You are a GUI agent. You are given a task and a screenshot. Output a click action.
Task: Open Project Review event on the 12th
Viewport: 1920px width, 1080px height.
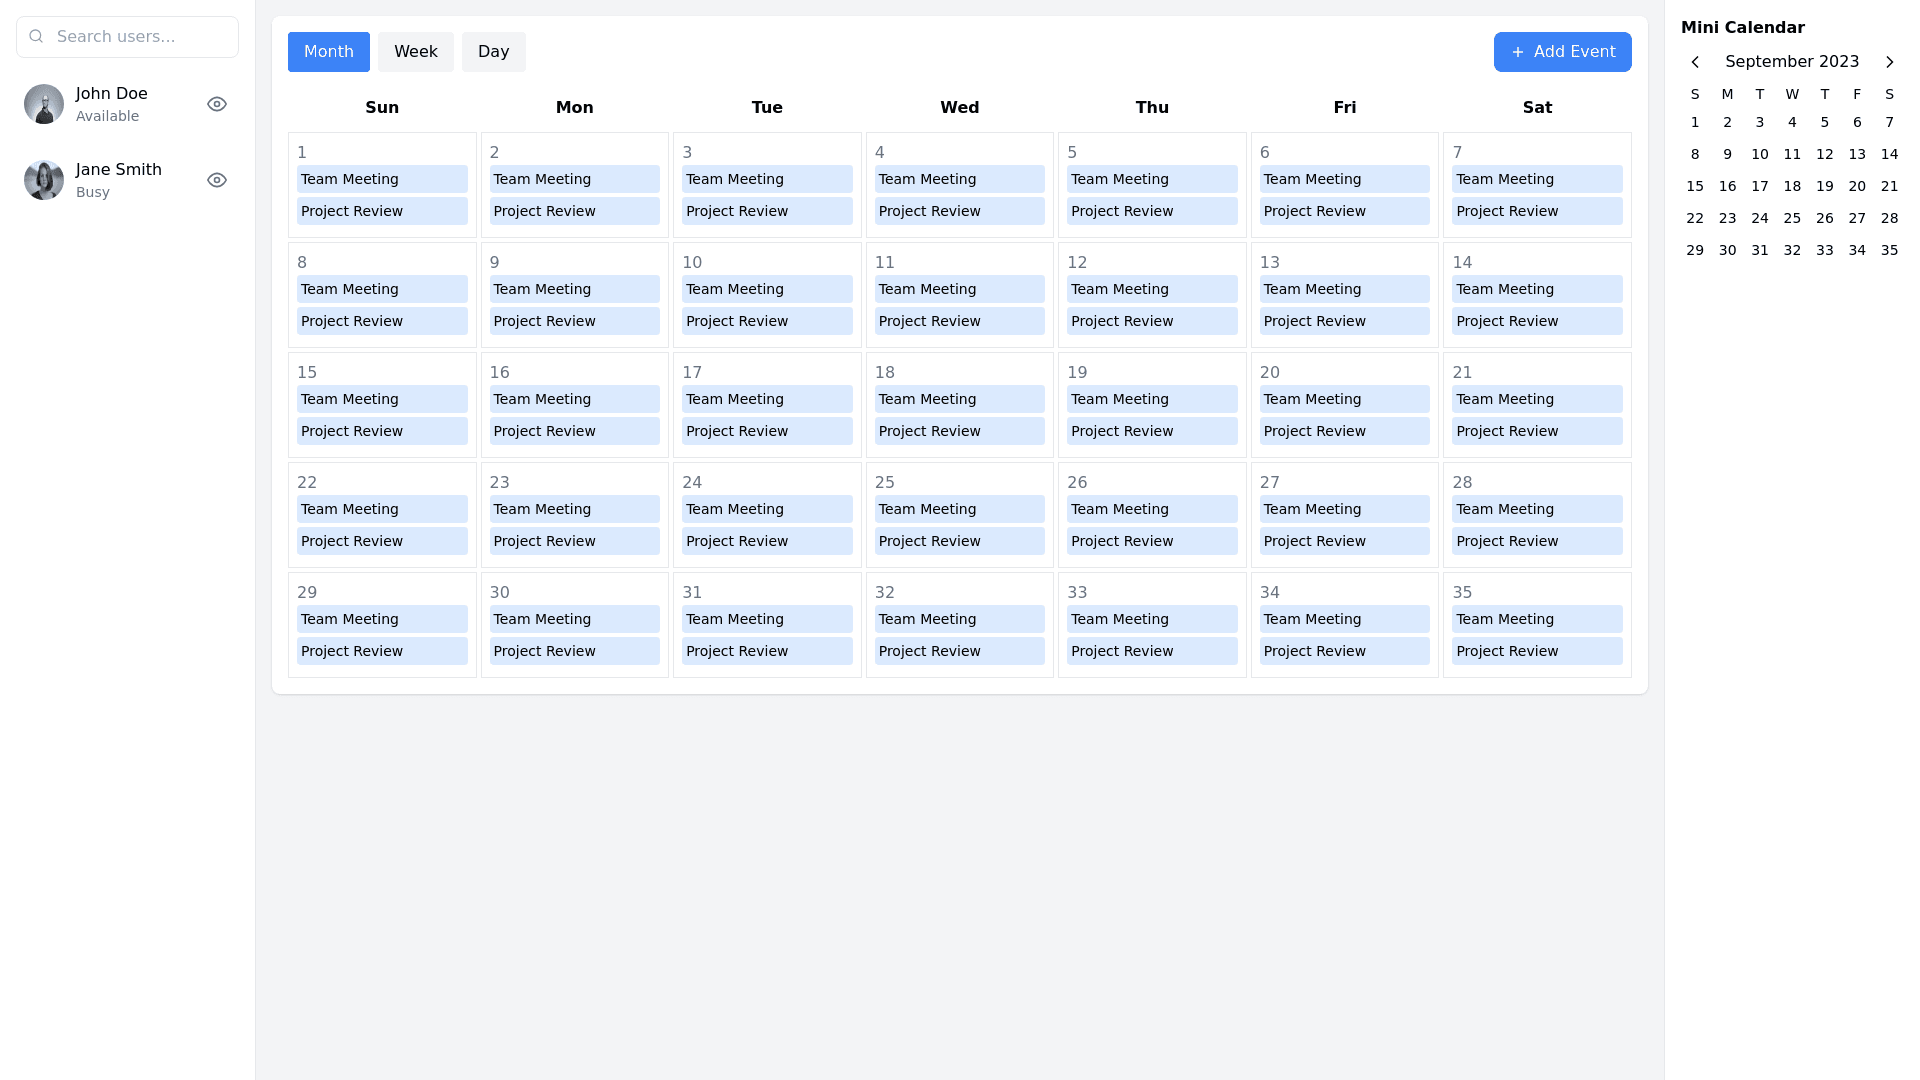coord(1151,321)
